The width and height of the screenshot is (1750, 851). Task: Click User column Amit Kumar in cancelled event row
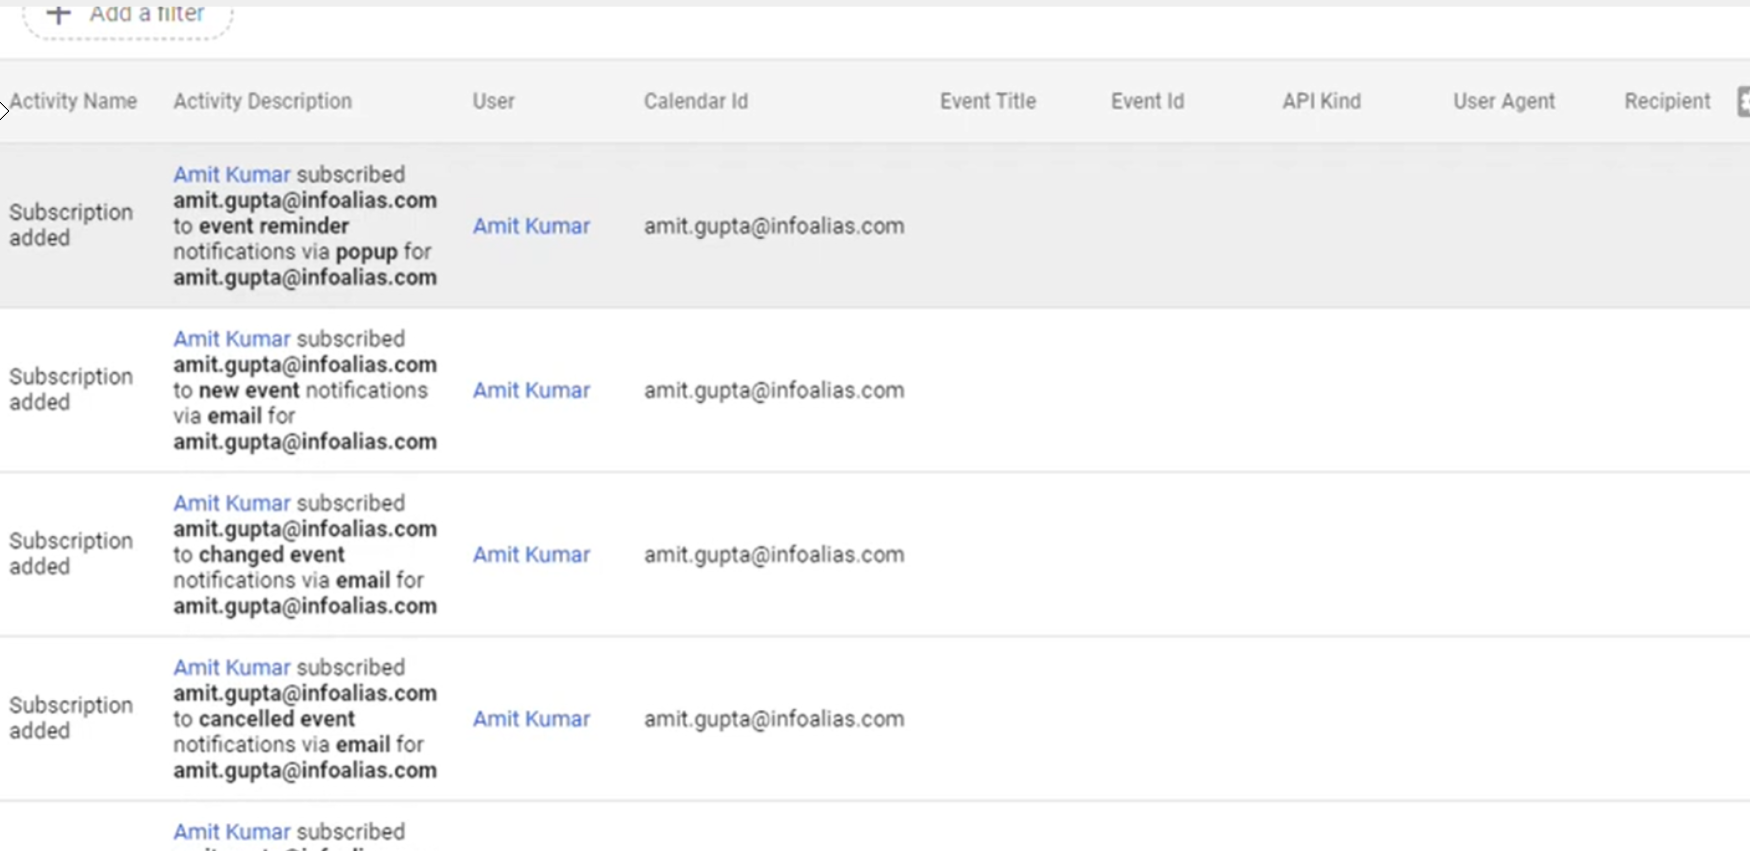tap(532, 719)
